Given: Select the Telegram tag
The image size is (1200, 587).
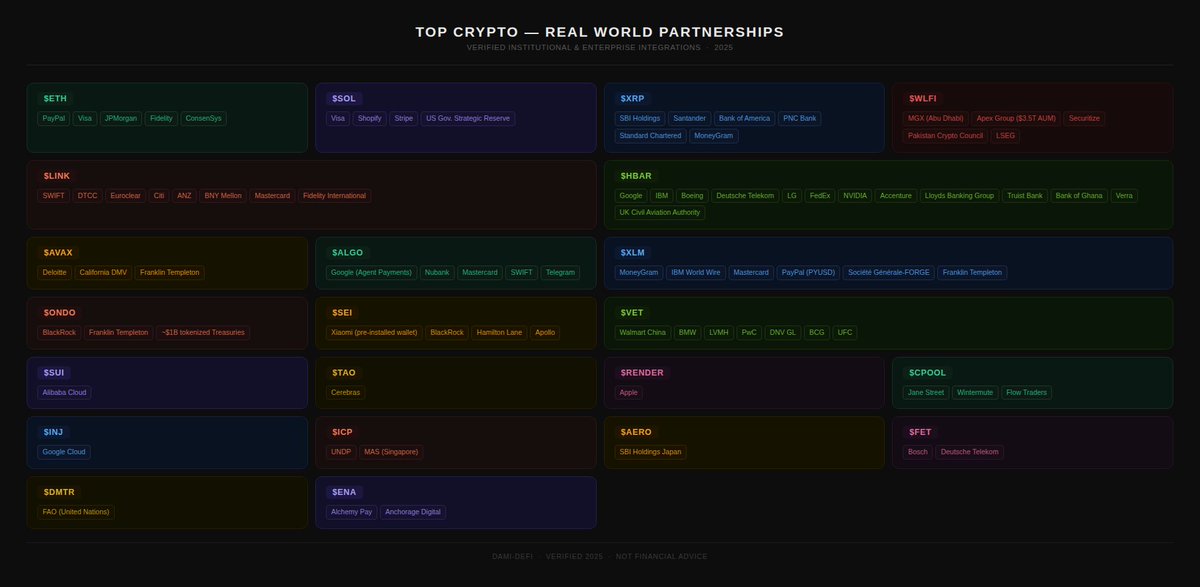Looking at the screenshot, I should click(x=561, y=272).
